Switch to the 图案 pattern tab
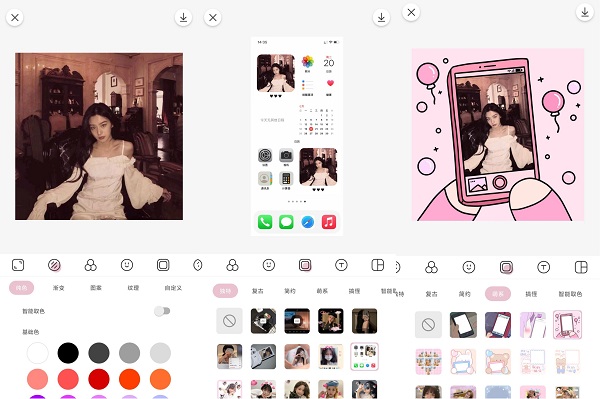Screen dimensions: 600x399 pyautogui.click(x=96, y=288)
